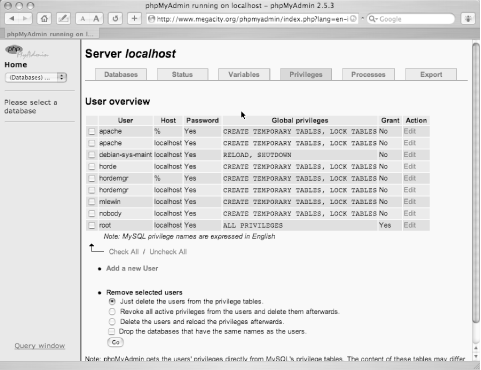The height and width of the screenshot is (370, 481).
Task: Tick the hordemgr localhost user checkbox
Action: (92, 190)
